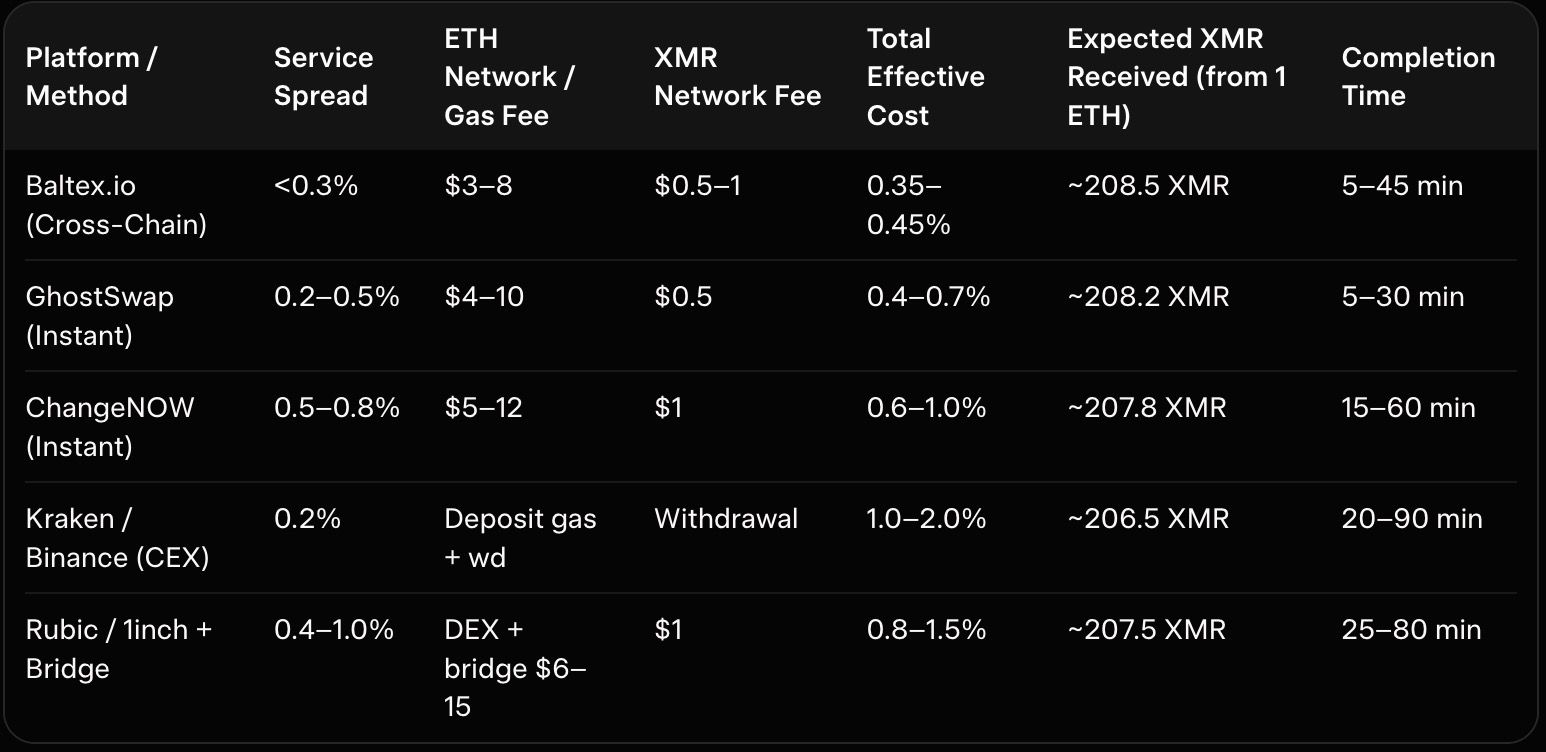Click the <0.3% service spread value
Screen dimensions: 1546x752
(x=316, y=186)
